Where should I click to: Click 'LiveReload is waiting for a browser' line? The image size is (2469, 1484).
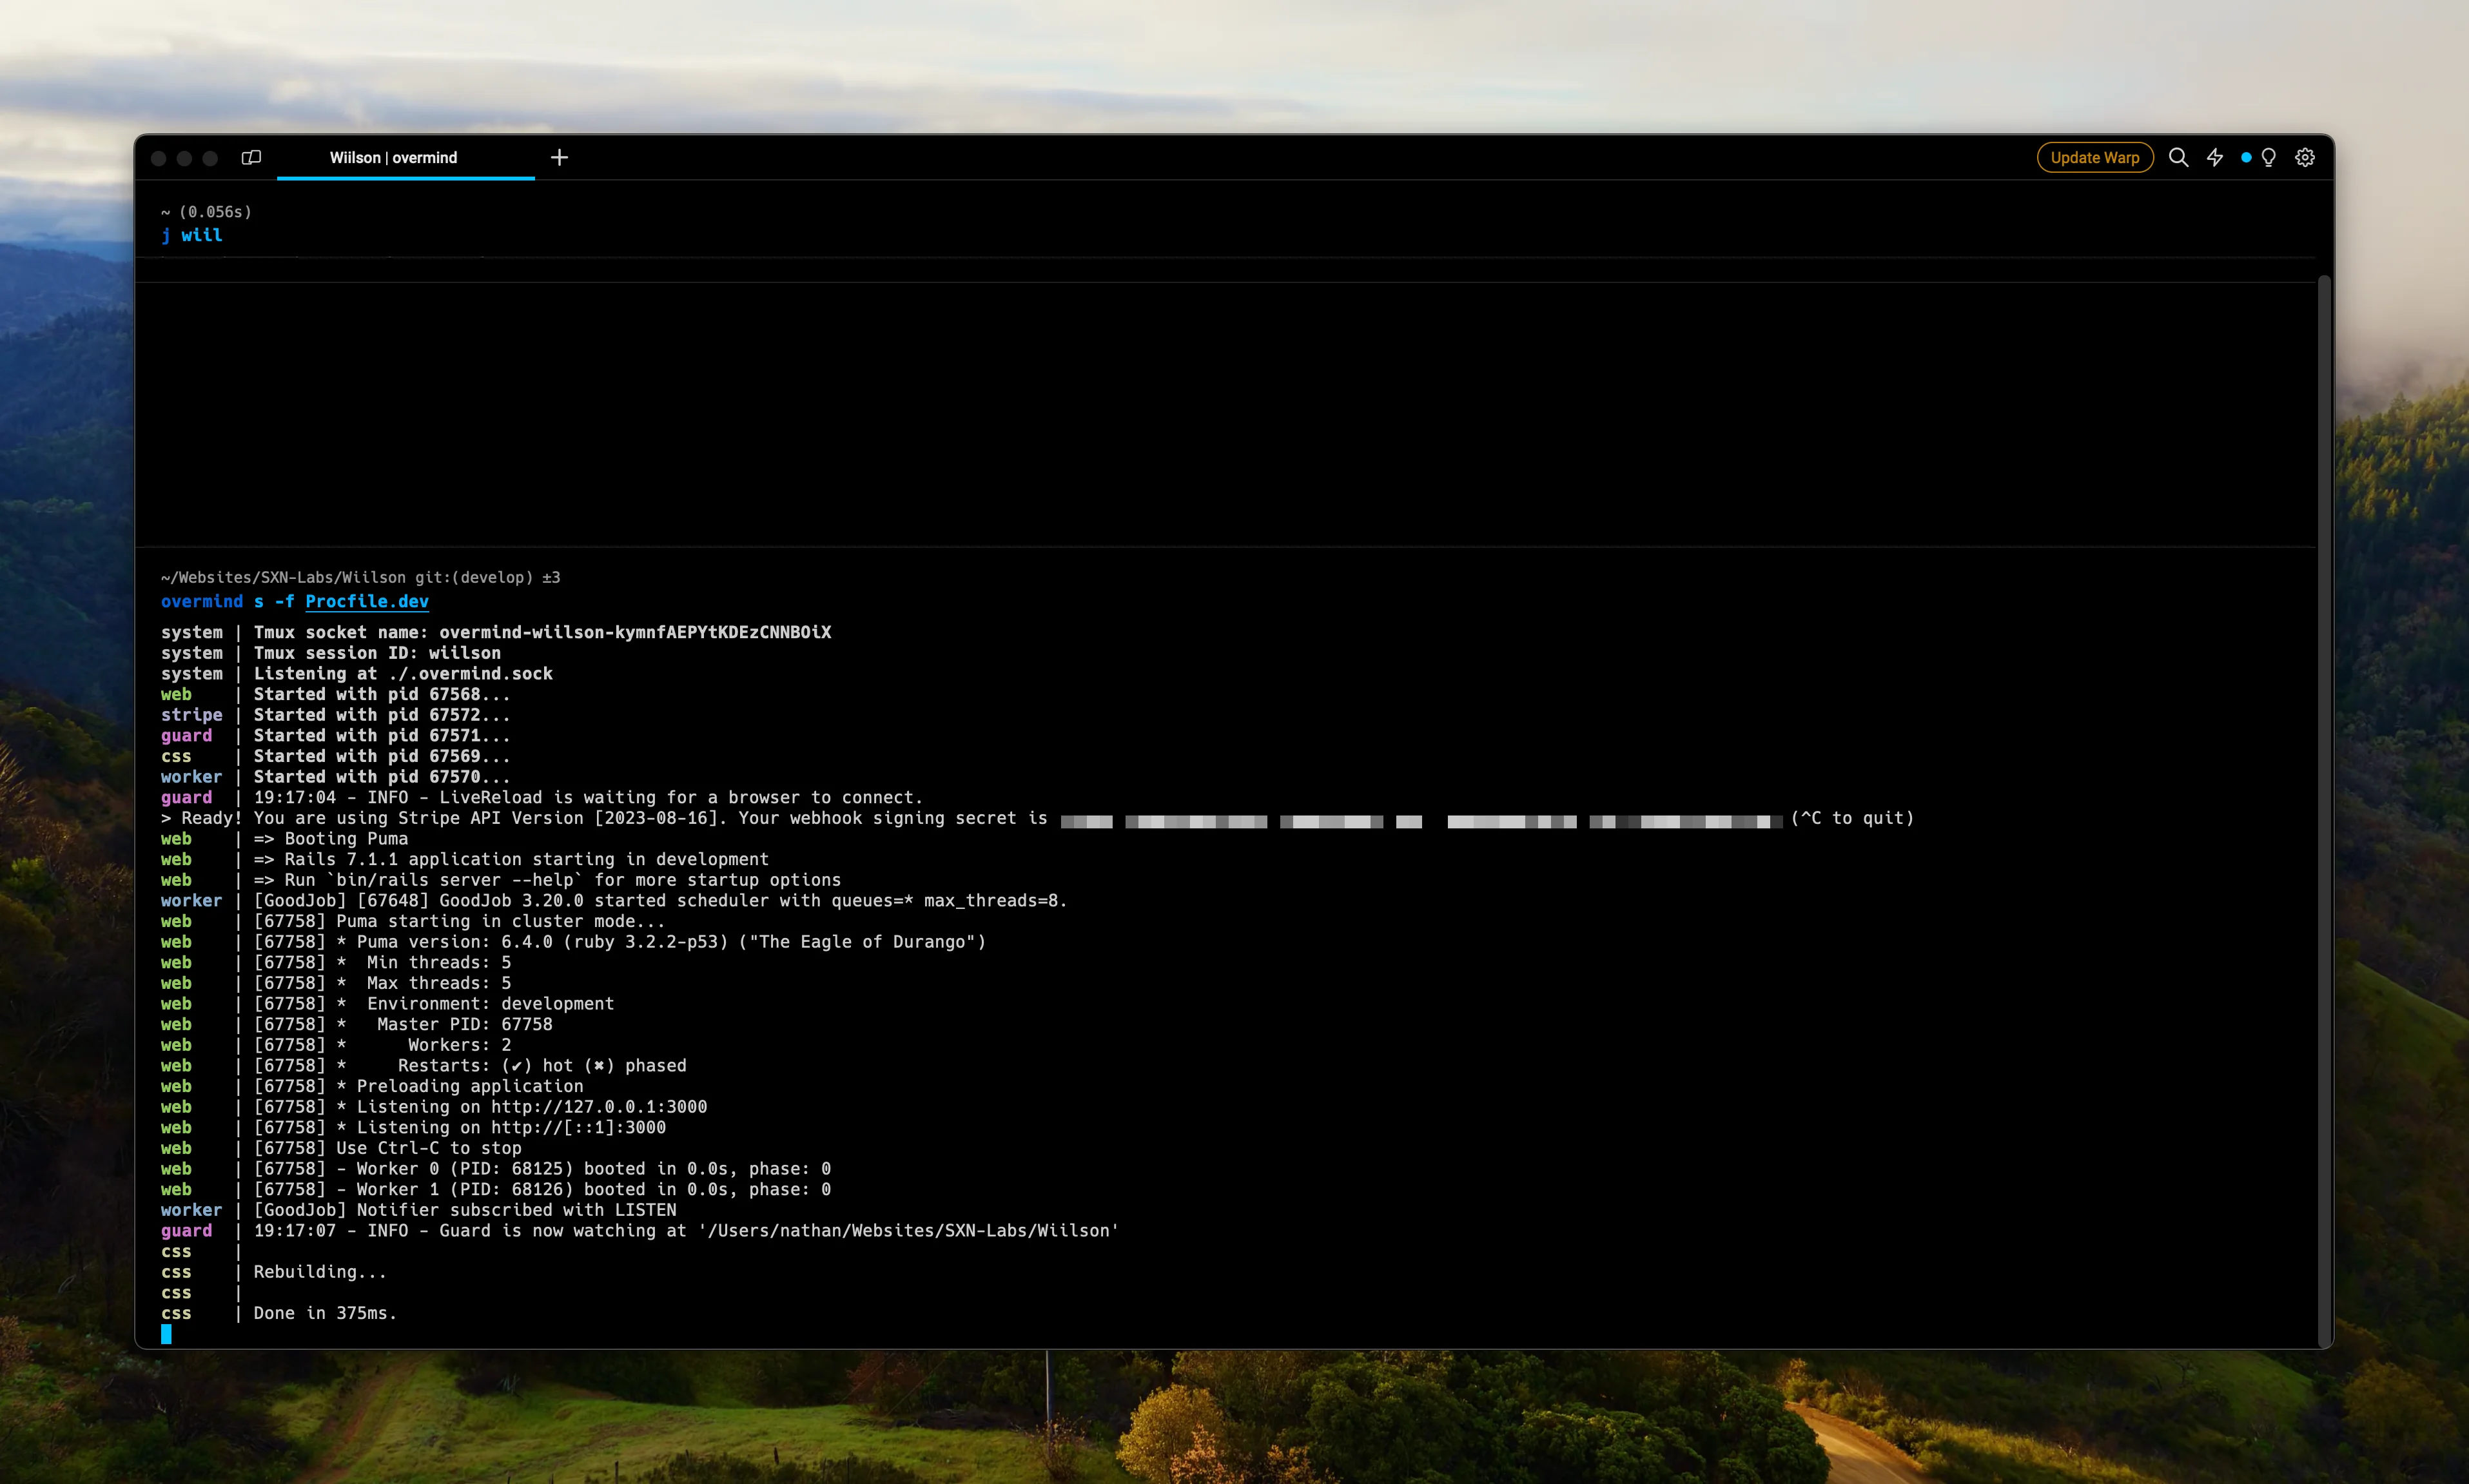[588, 798]
